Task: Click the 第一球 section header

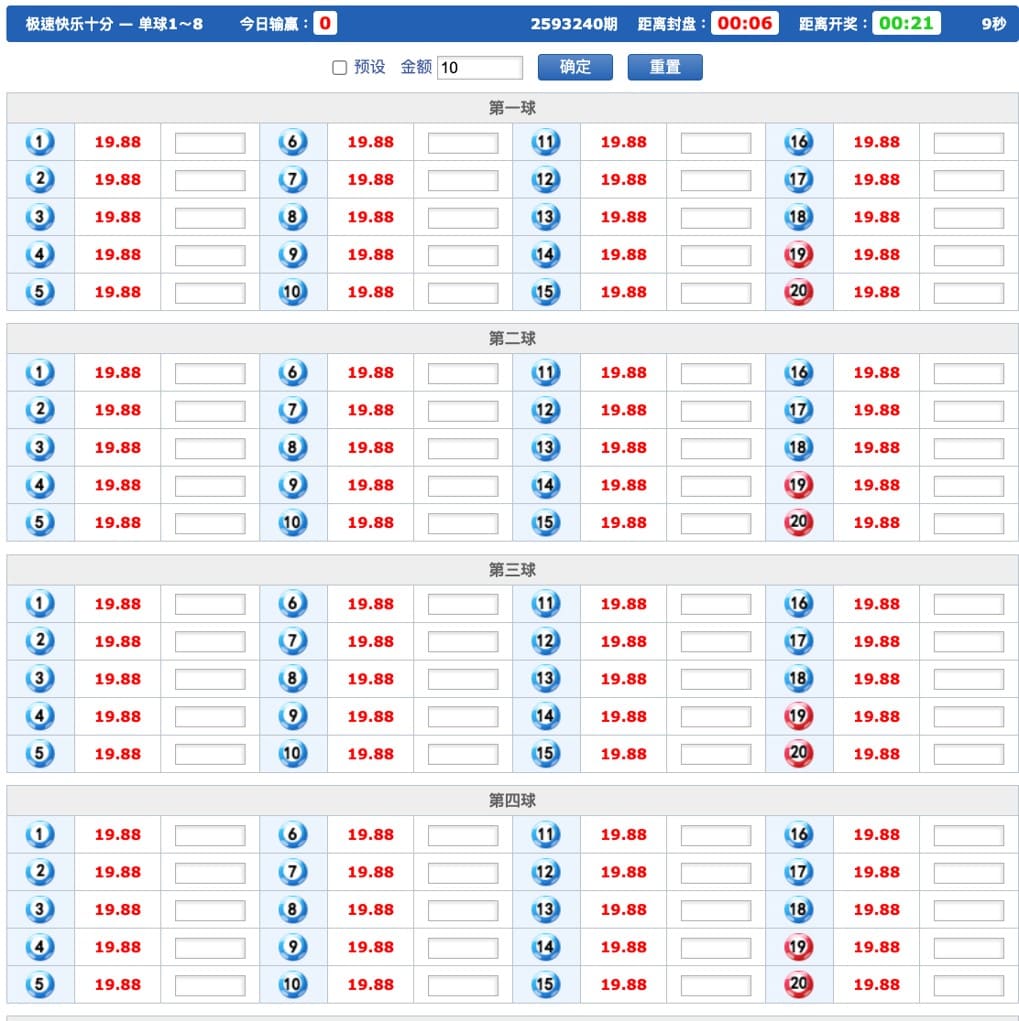Action: 512,107
